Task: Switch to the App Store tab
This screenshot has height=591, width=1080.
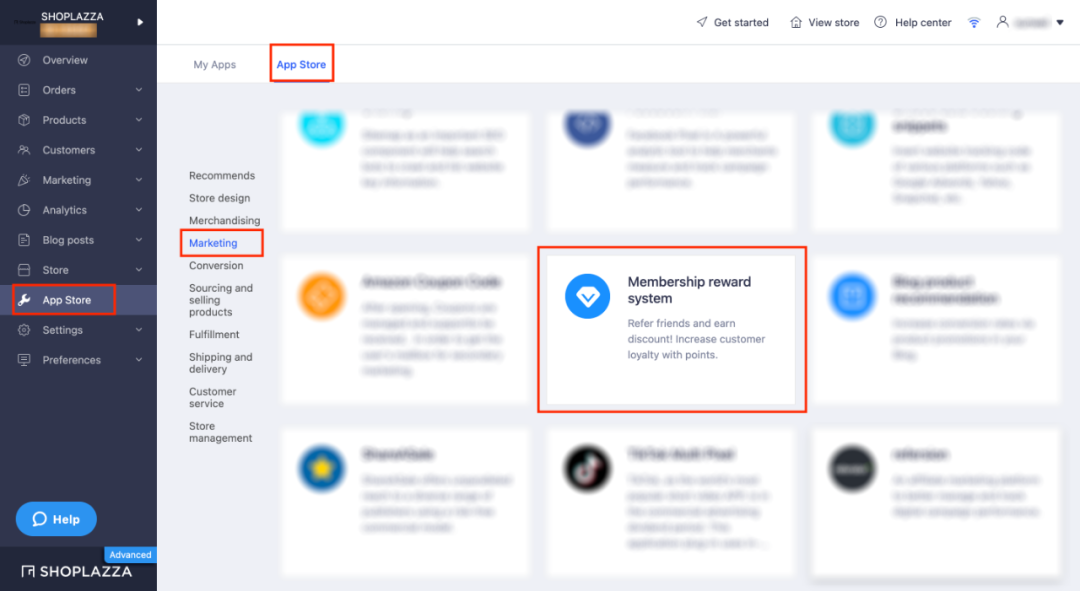Action: click(x=301, y=64)
